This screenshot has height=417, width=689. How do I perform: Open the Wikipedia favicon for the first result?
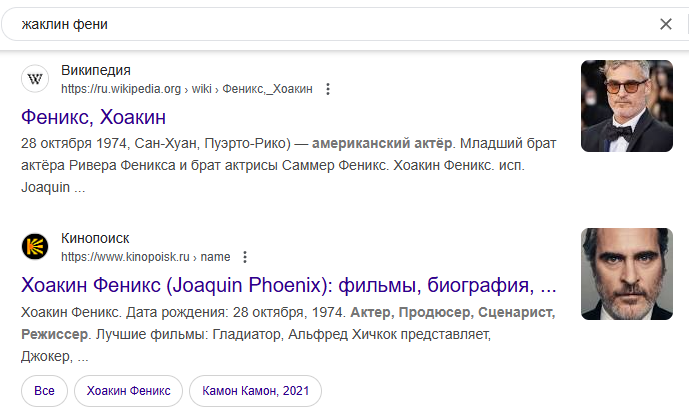pos(35,79)
